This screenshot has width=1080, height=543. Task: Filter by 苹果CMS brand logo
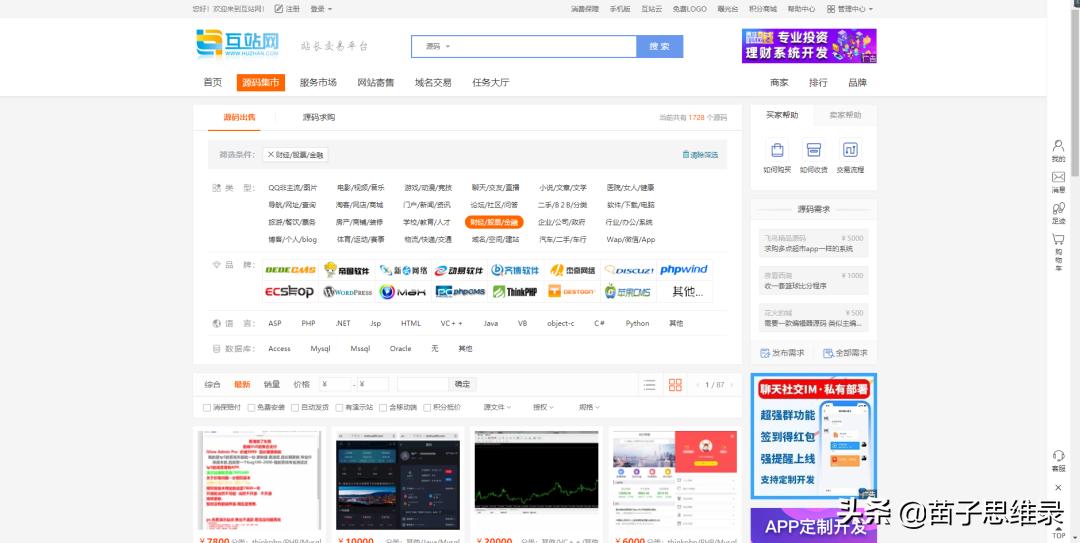coord(628,291)
